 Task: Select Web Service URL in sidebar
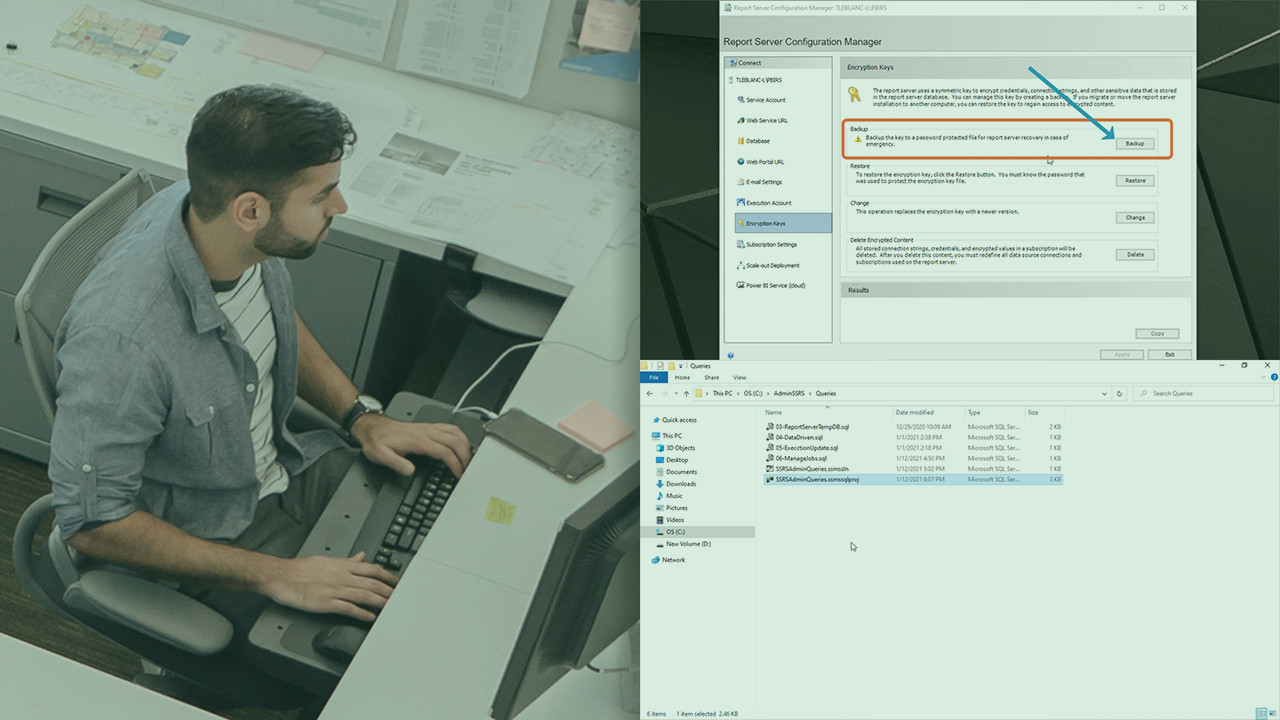[x=766, y=121]
